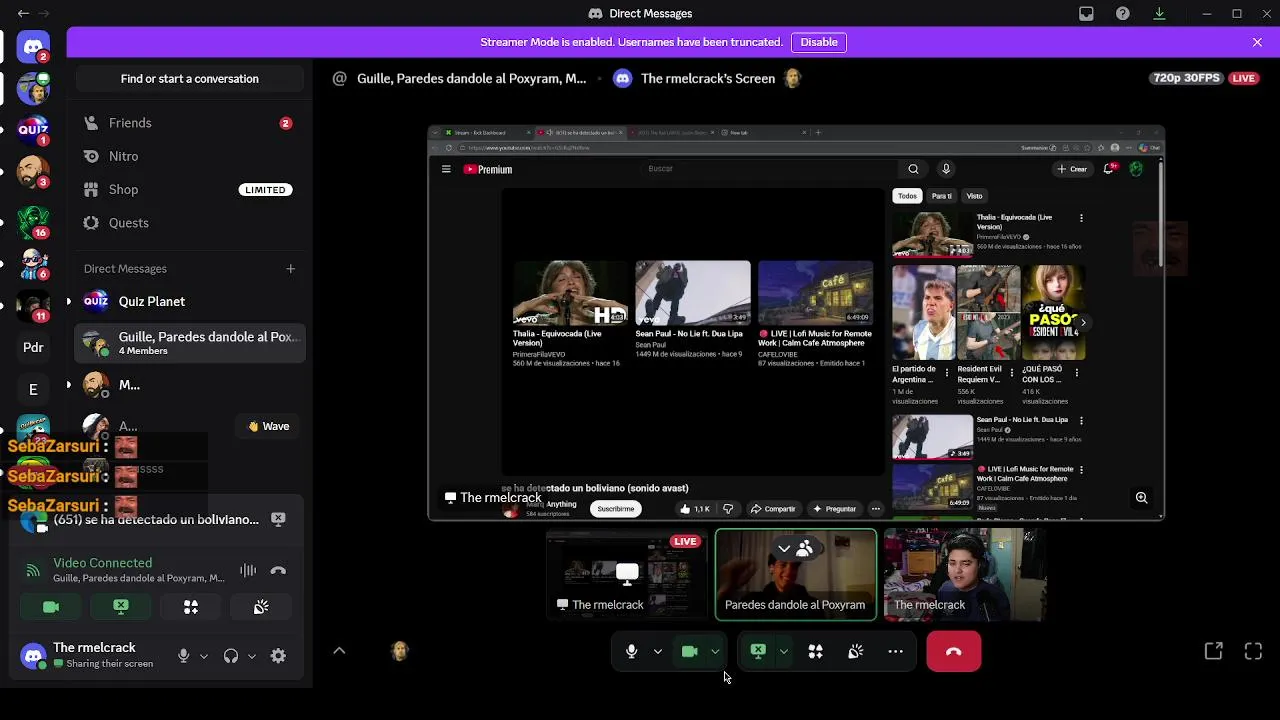Disconnect call from the Video Connected panel

[278, 570]
